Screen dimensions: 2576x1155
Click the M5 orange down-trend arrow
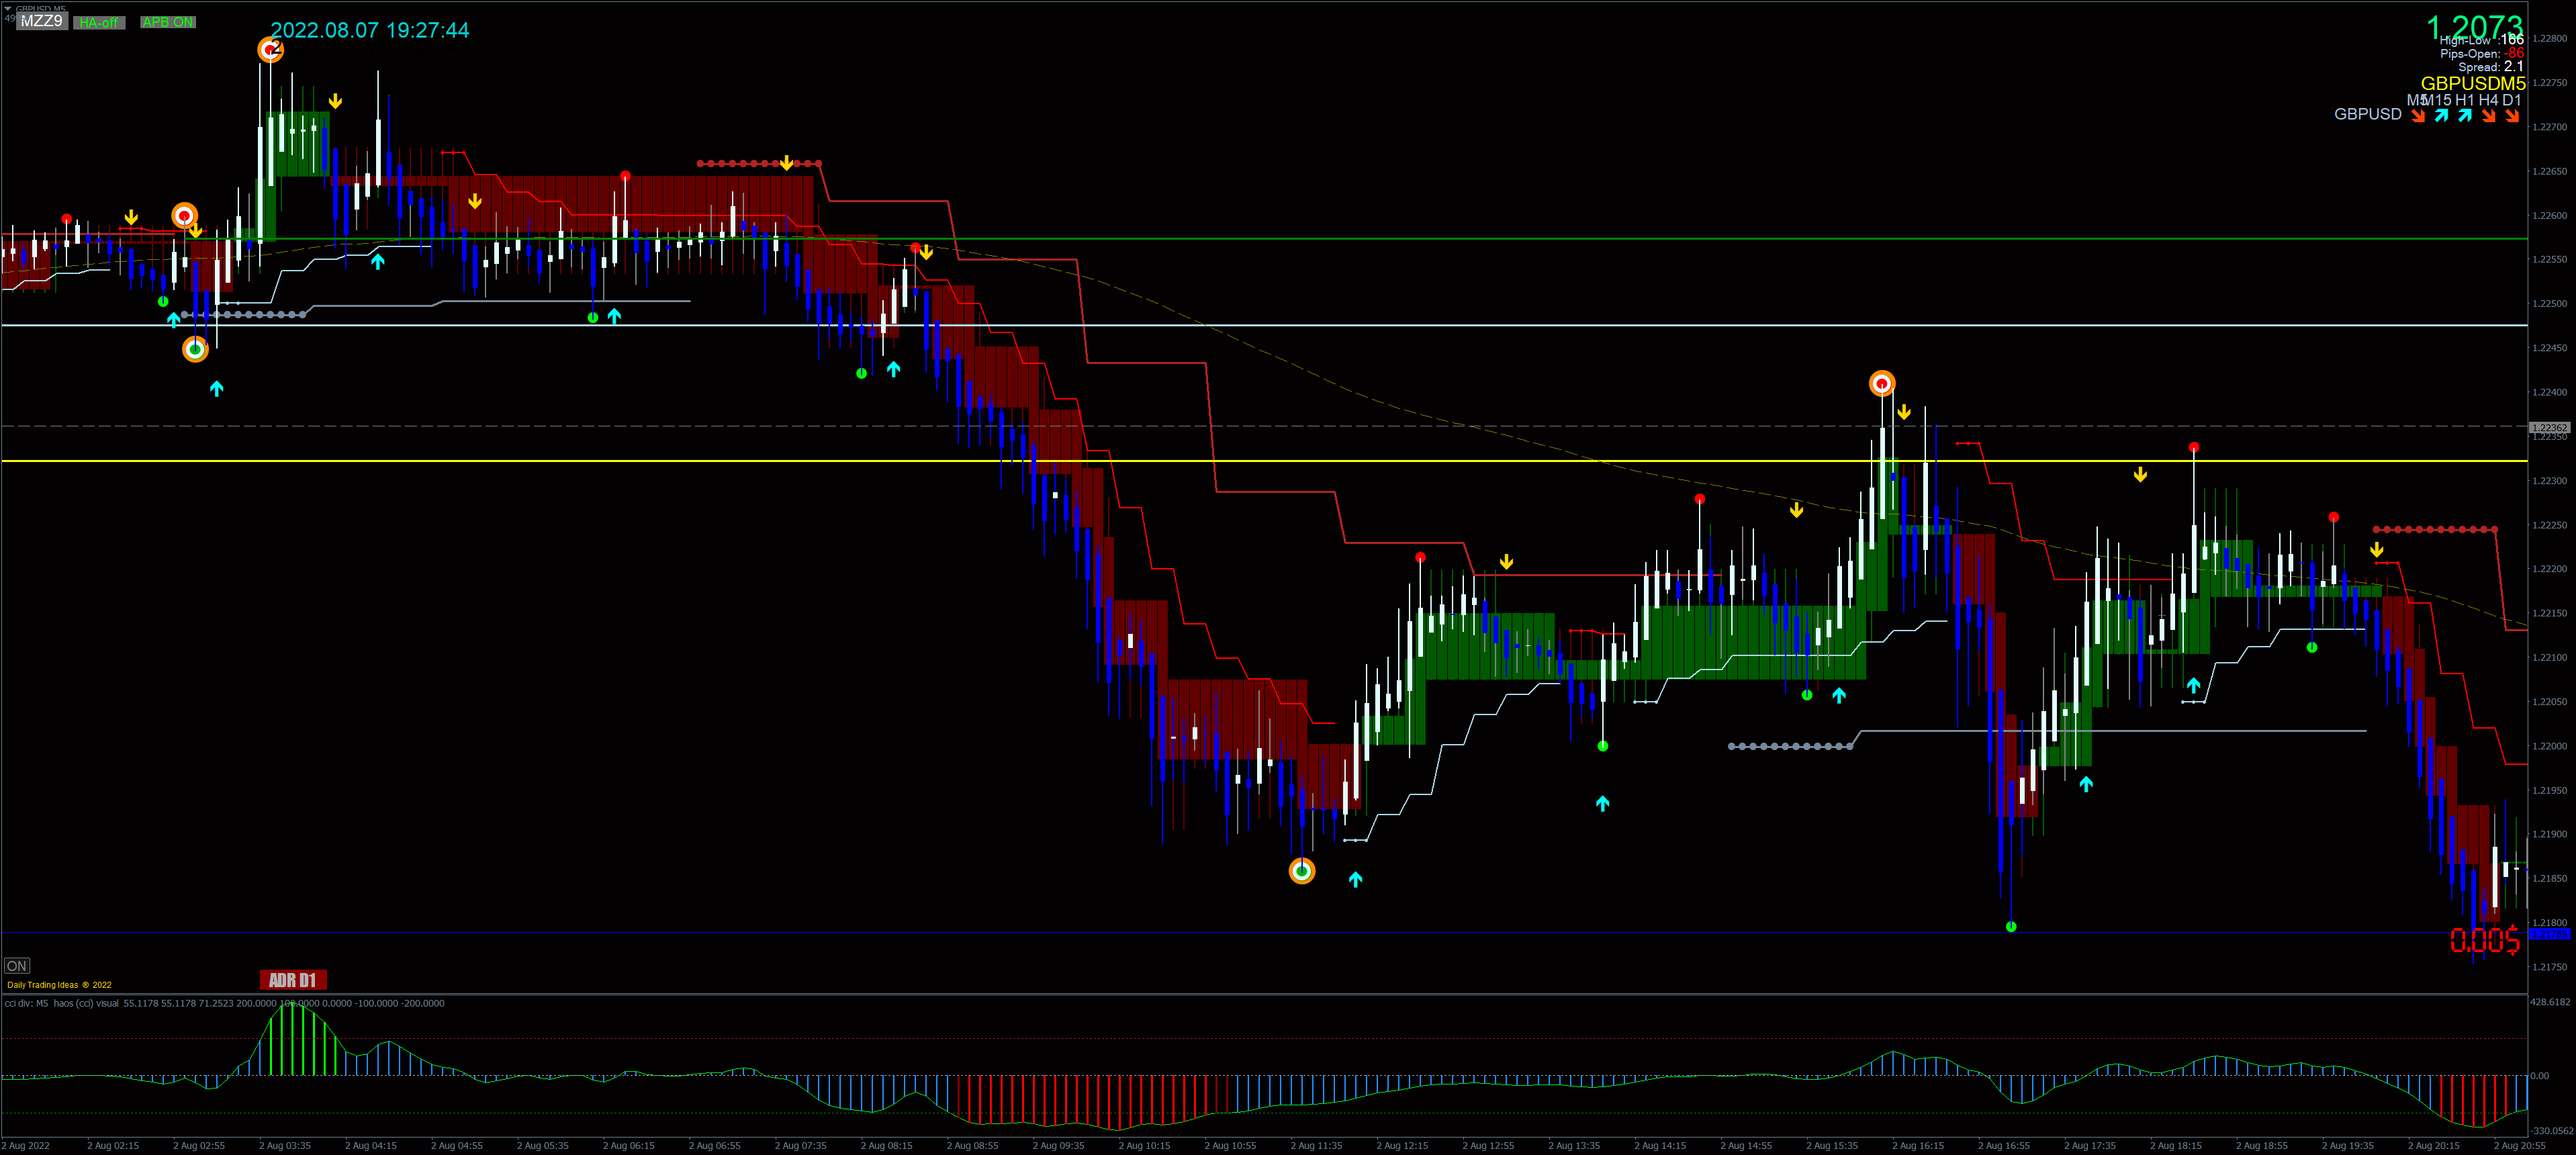2417,116
